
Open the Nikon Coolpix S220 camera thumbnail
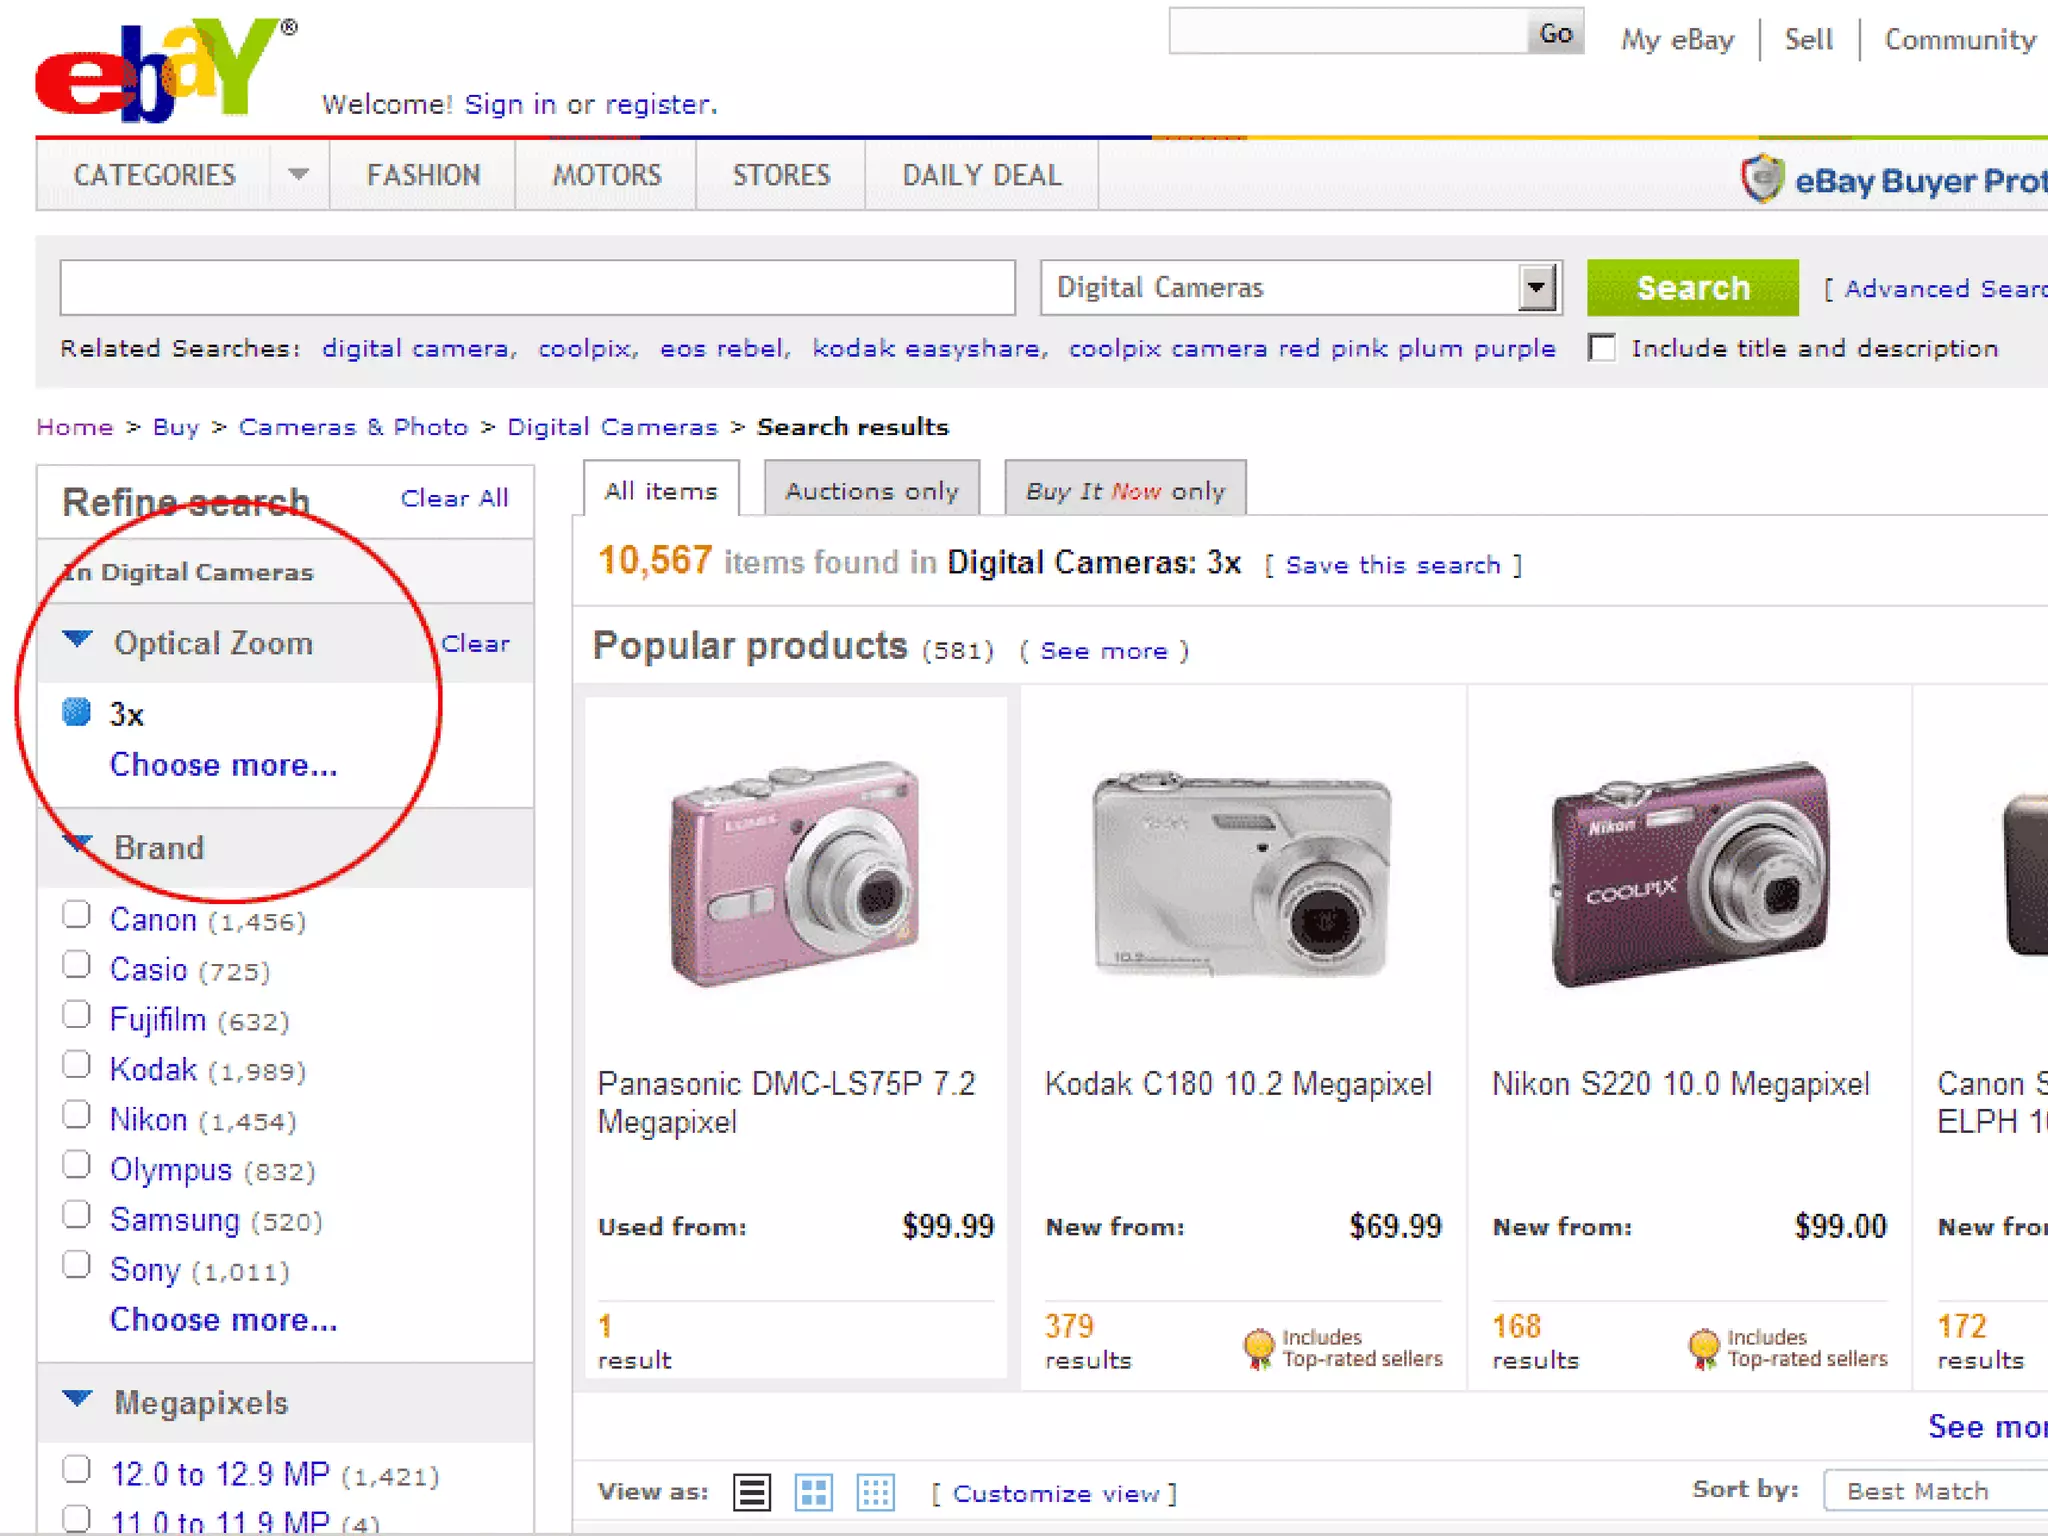[x=1689, y=874]
